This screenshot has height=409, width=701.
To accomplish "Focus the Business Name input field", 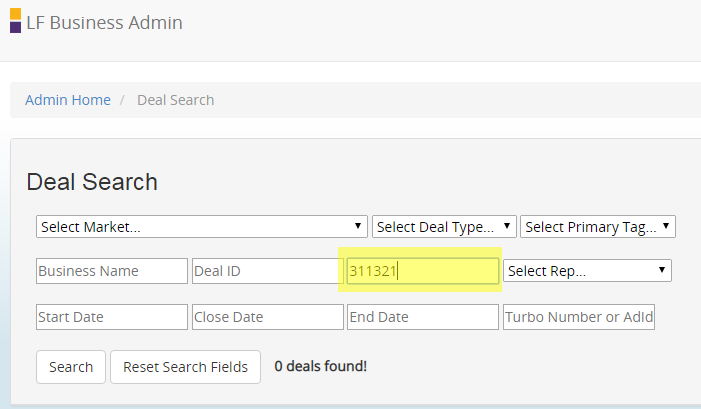I will [x=112, y=271].
